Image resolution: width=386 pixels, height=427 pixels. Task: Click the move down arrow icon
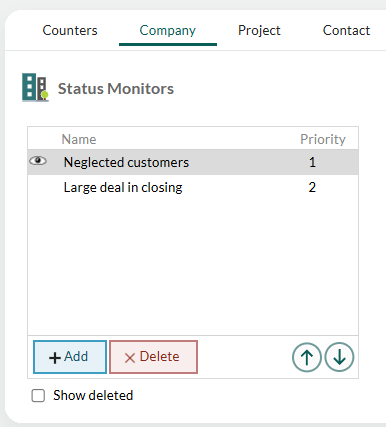[x=339, y=357]
